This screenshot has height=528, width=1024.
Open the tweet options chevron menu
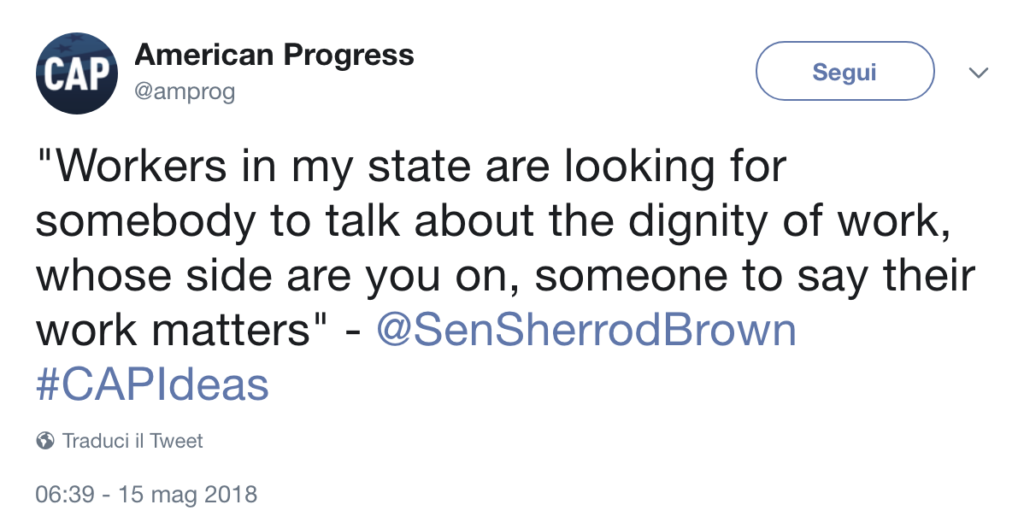coord(979,73)
